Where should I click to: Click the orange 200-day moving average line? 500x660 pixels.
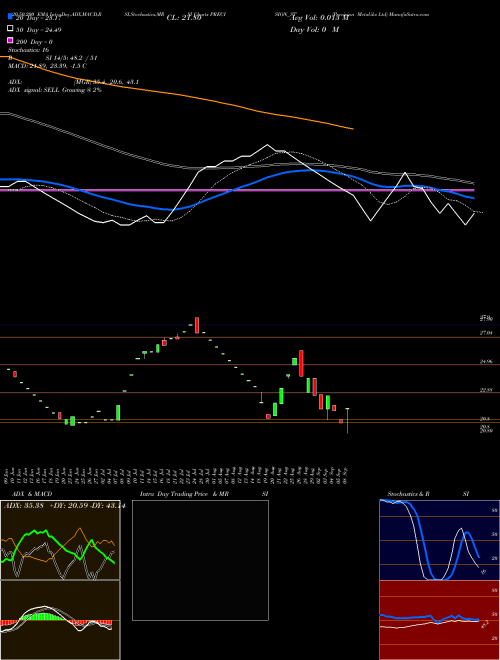tap(177, 94)
